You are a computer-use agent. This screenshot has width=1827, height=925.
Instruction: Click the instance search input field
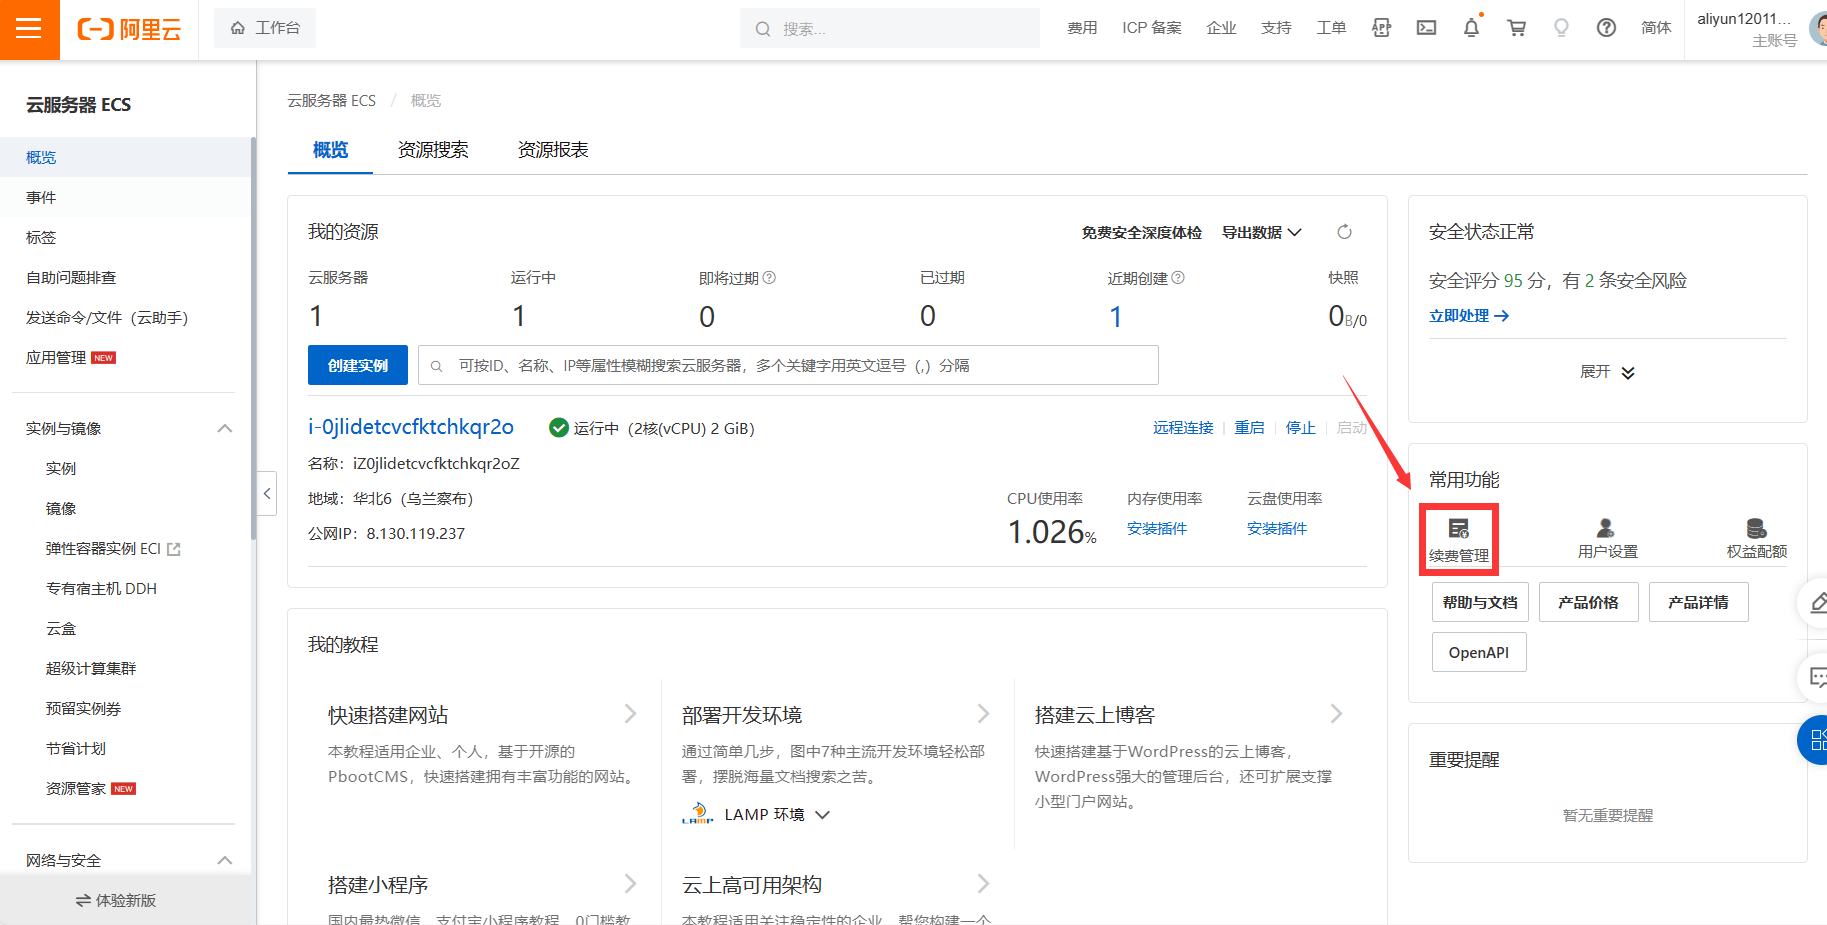[788, 365]
